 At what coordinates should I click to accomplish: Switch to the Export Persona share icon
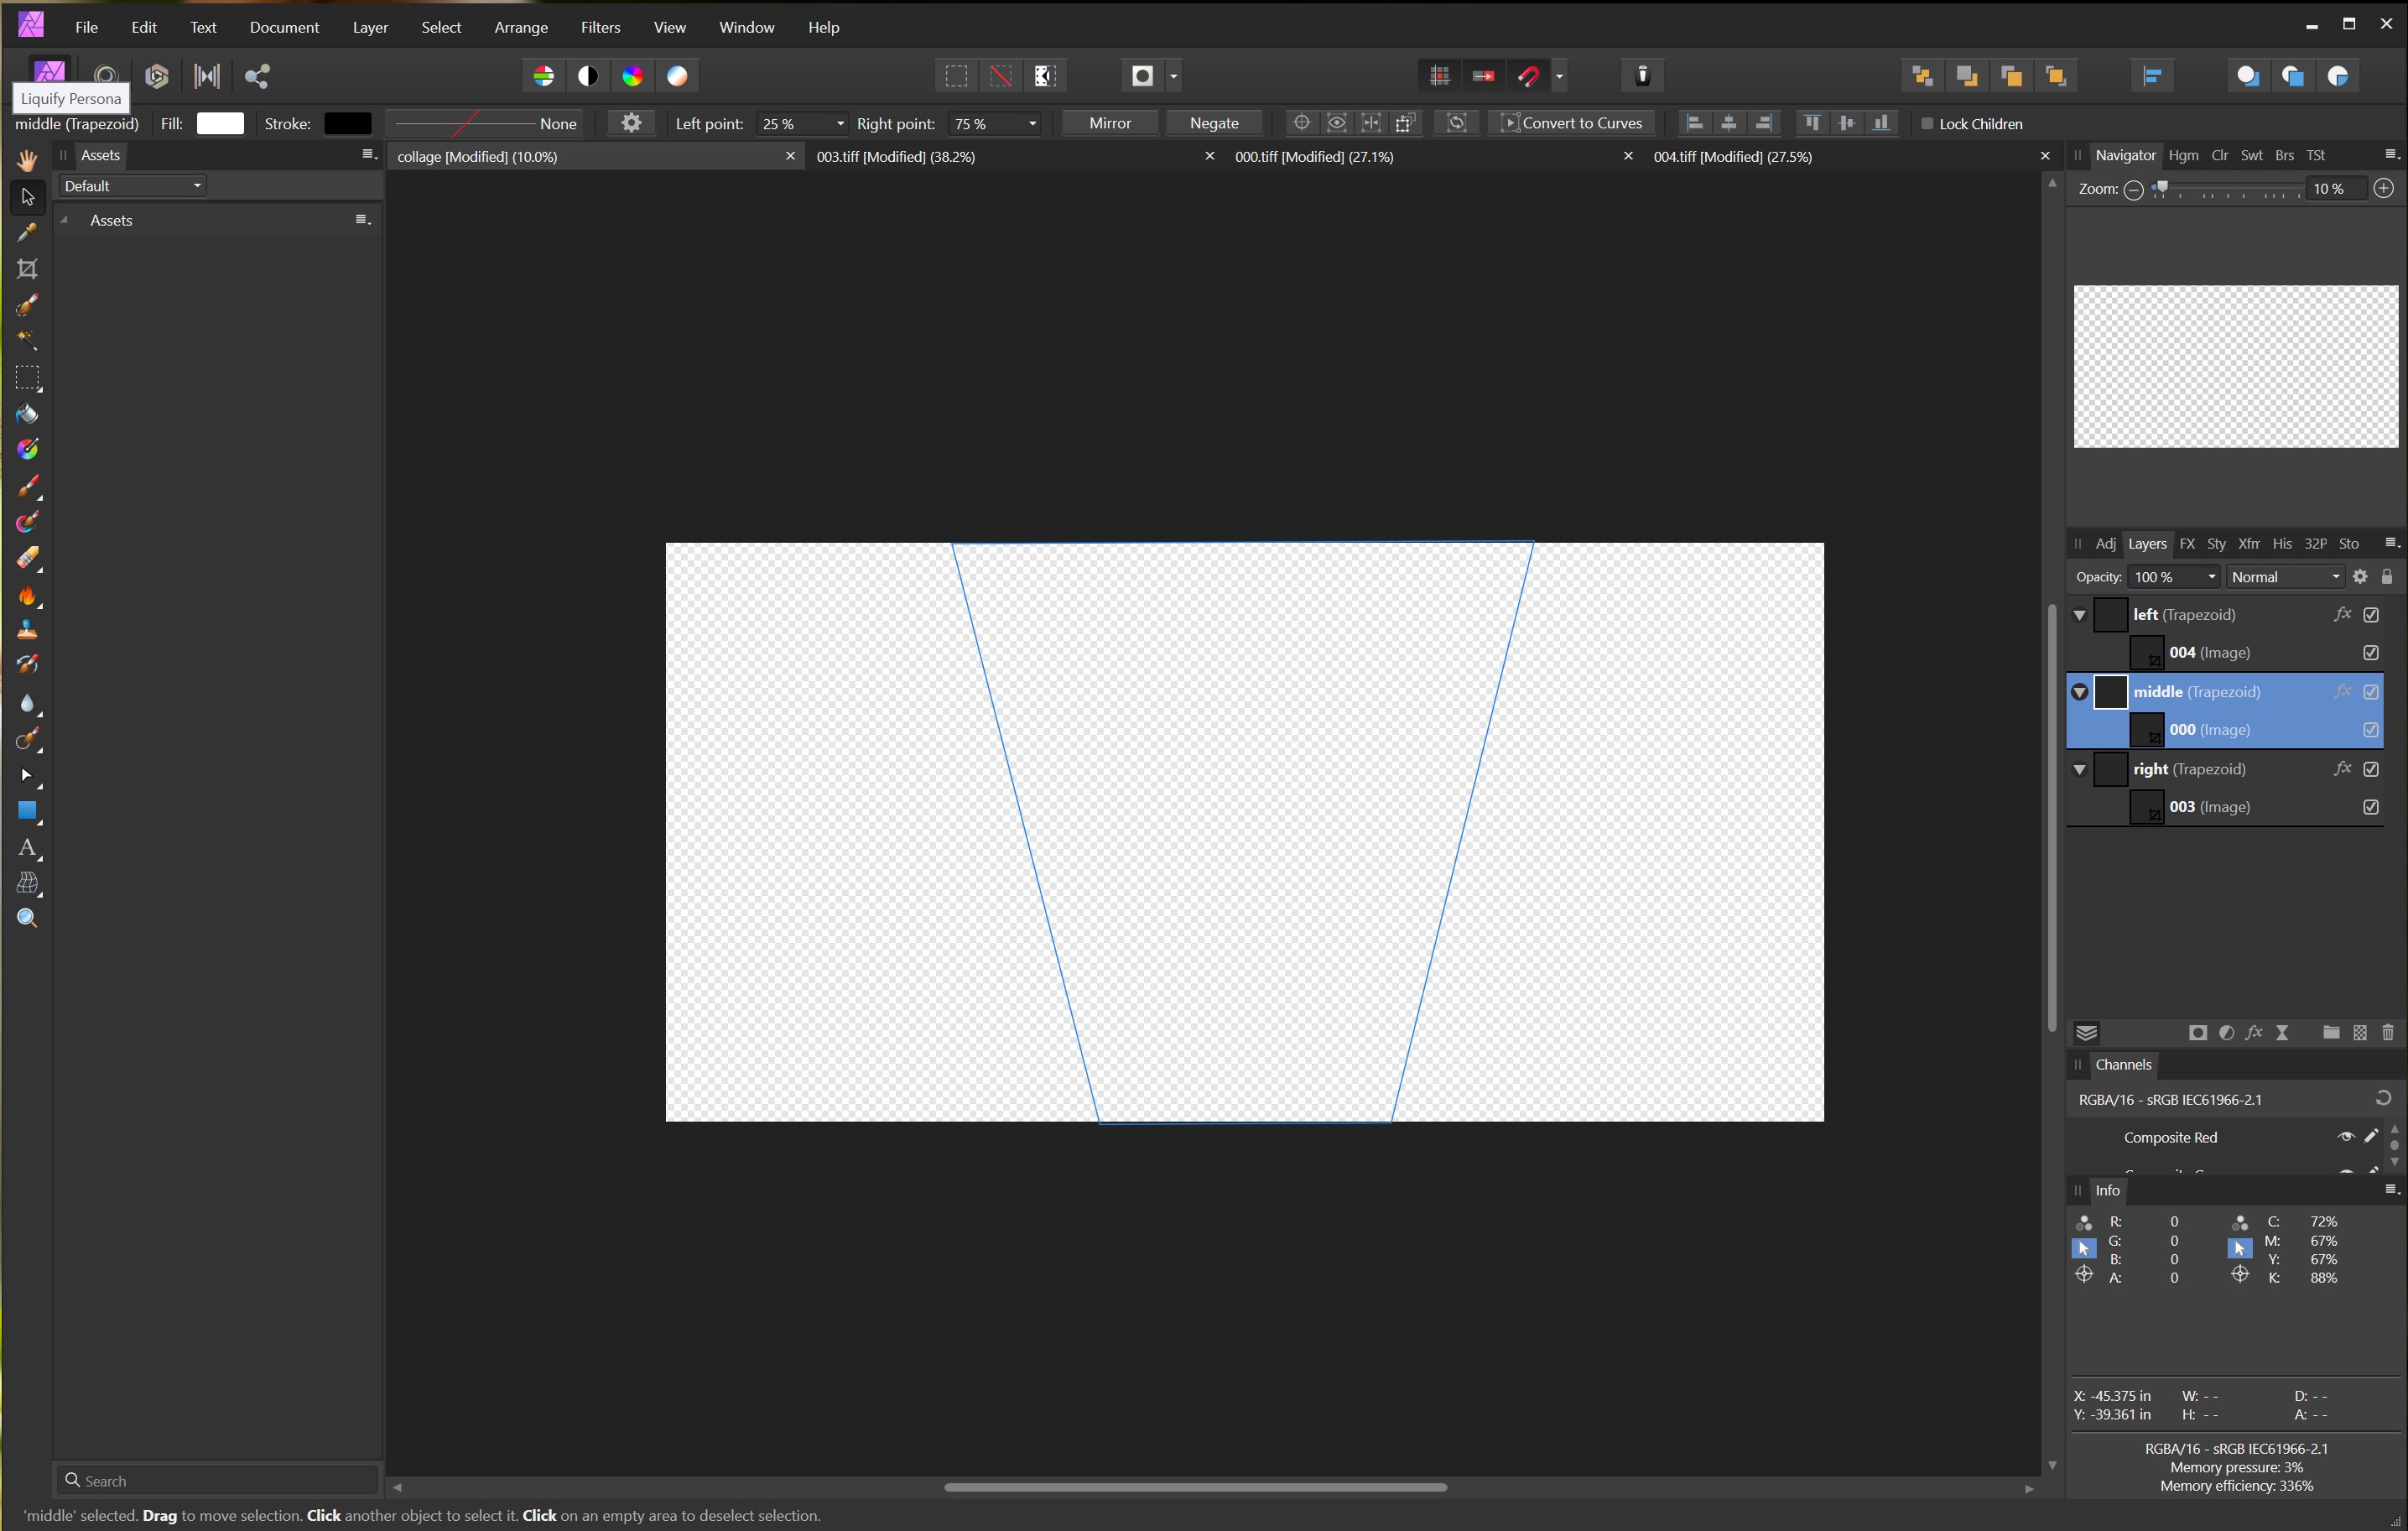coord(257,76)
